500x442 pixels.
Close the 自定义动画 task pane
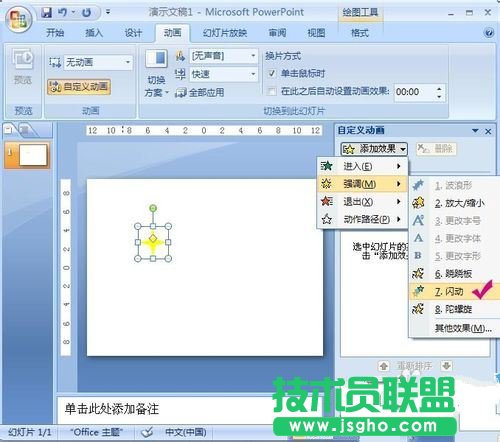point(488,131)
